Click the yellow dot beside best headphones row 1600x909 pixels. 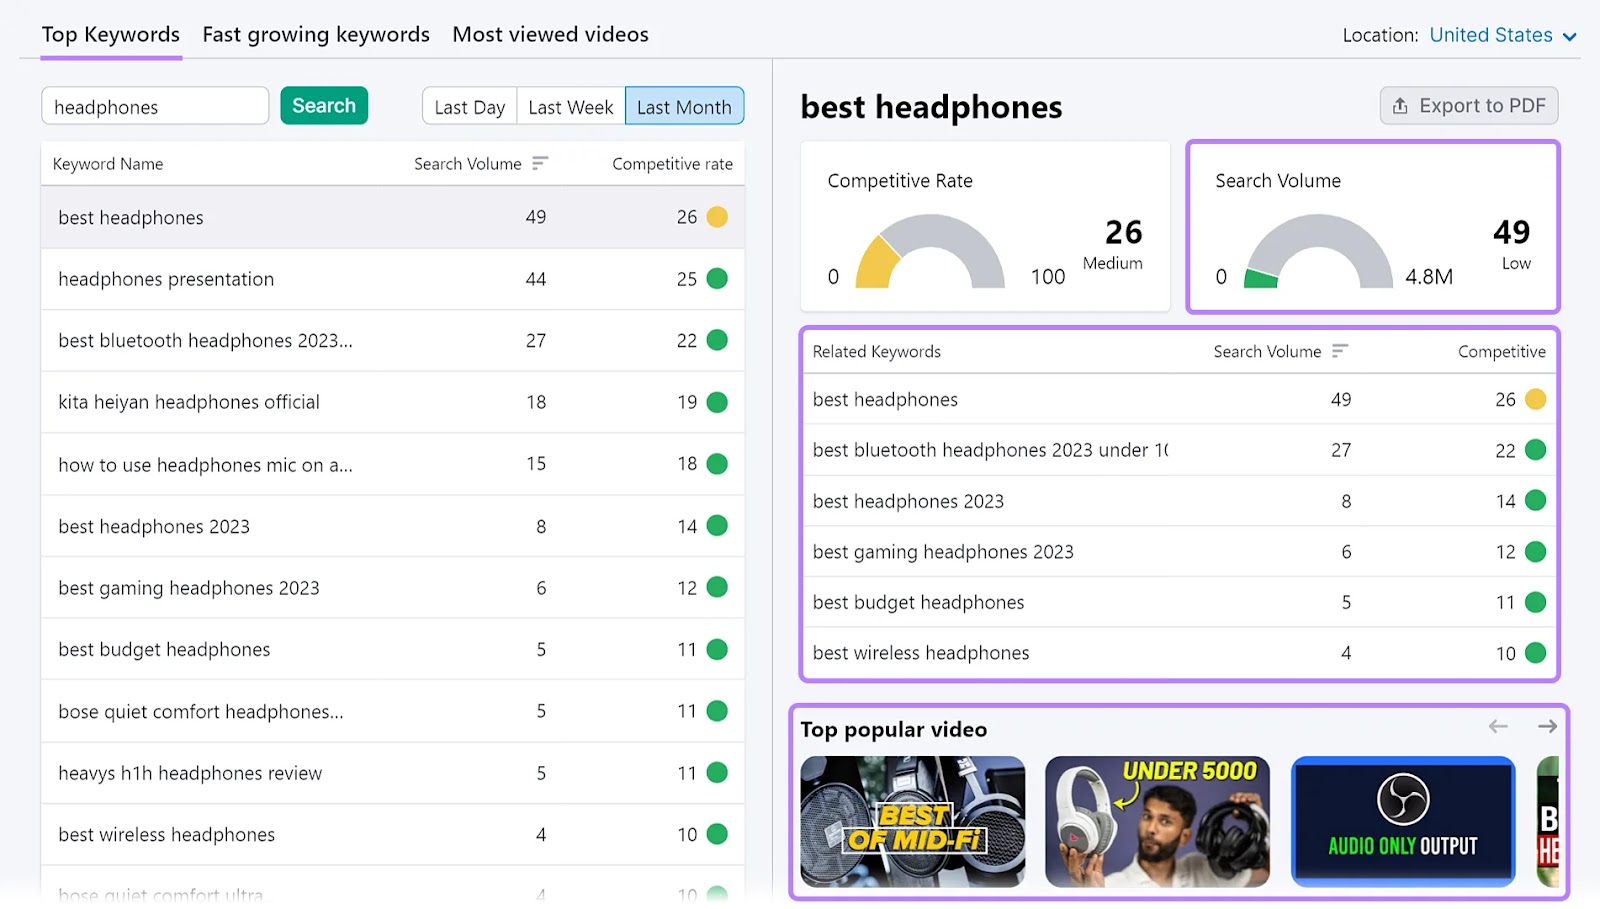pos(716,217)
